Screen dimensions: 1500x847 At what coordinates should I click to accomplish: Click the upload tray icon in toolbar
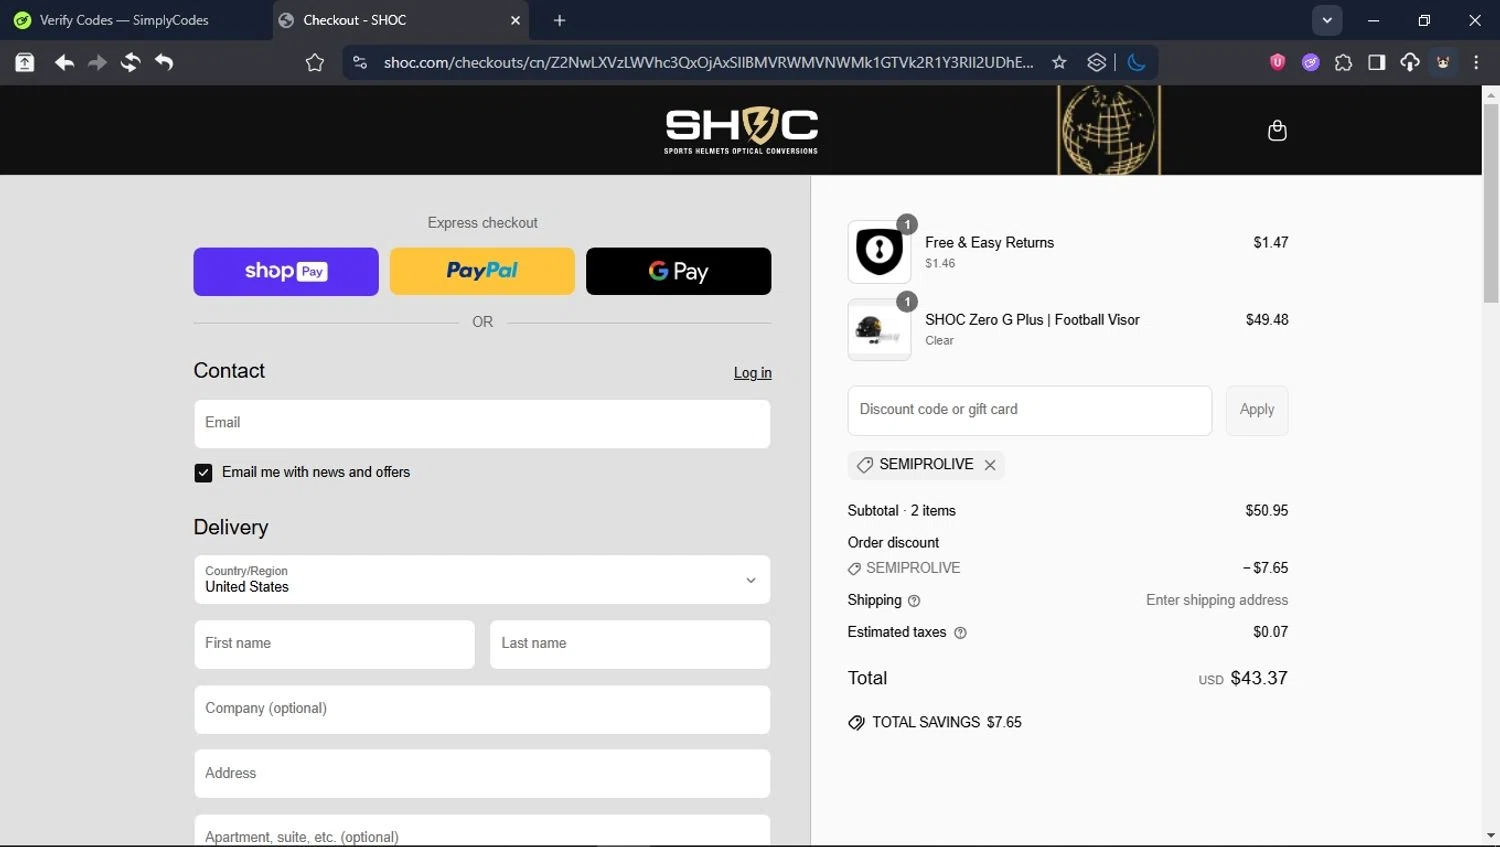click(x=25, y=62)
